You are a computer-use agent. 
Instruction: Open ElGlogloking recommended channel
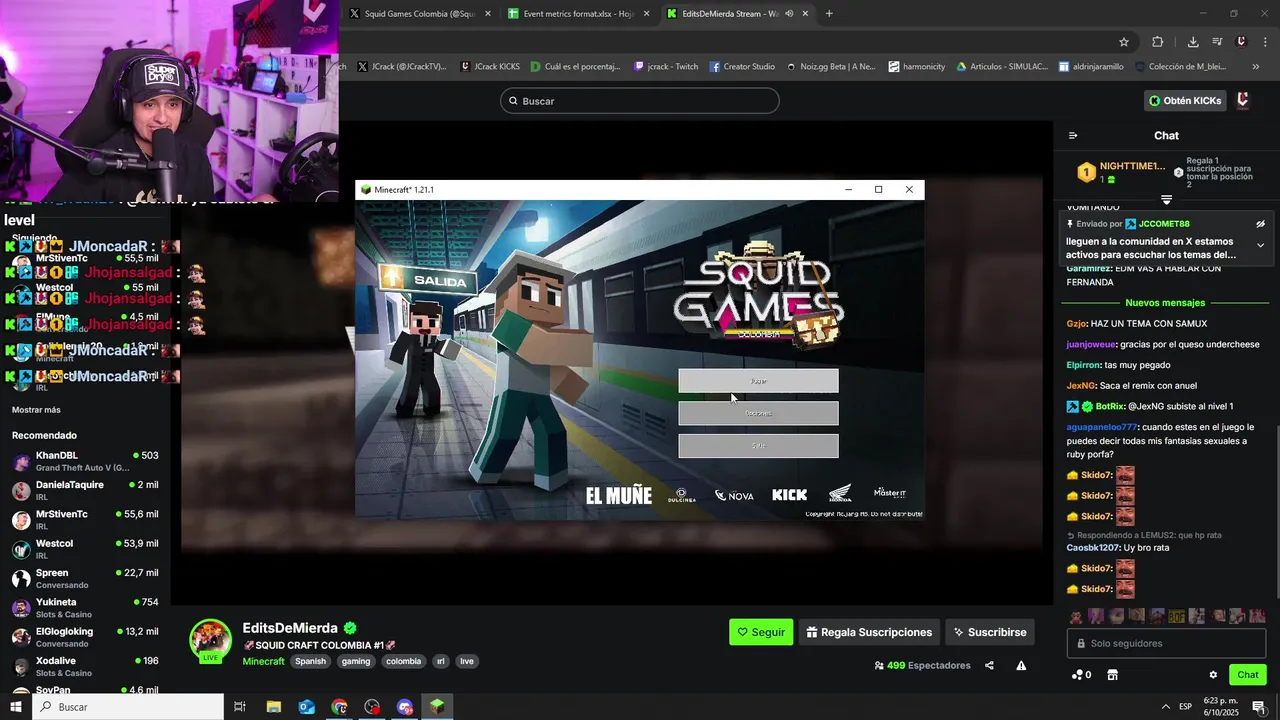coord(85,636)
